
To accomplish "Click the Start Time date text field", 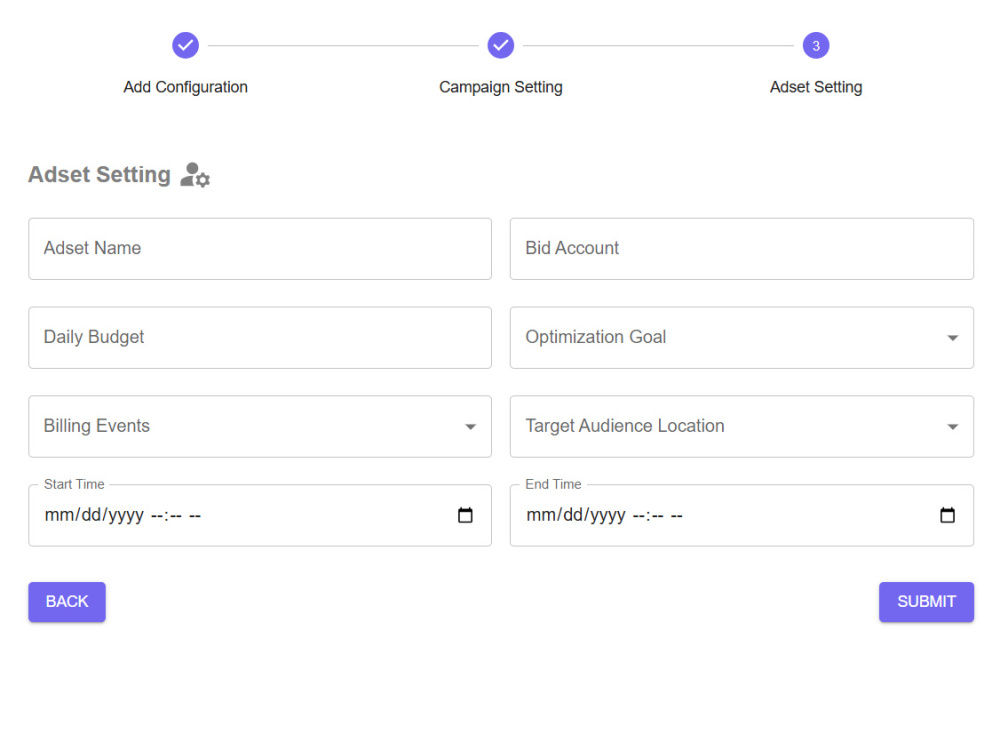I will pyautogui.click(x=260, y=515).
